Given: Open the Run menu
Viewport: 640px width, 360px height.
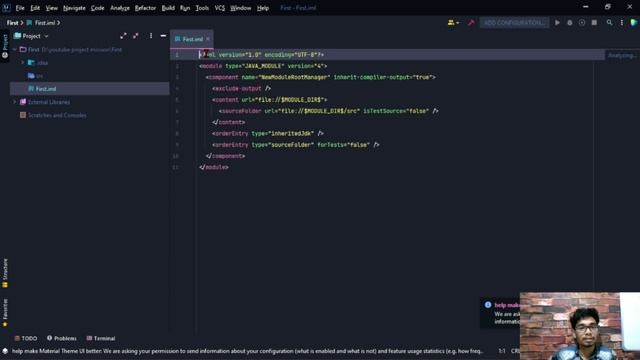Looking at the screenshot, I should tap(185, 8).
